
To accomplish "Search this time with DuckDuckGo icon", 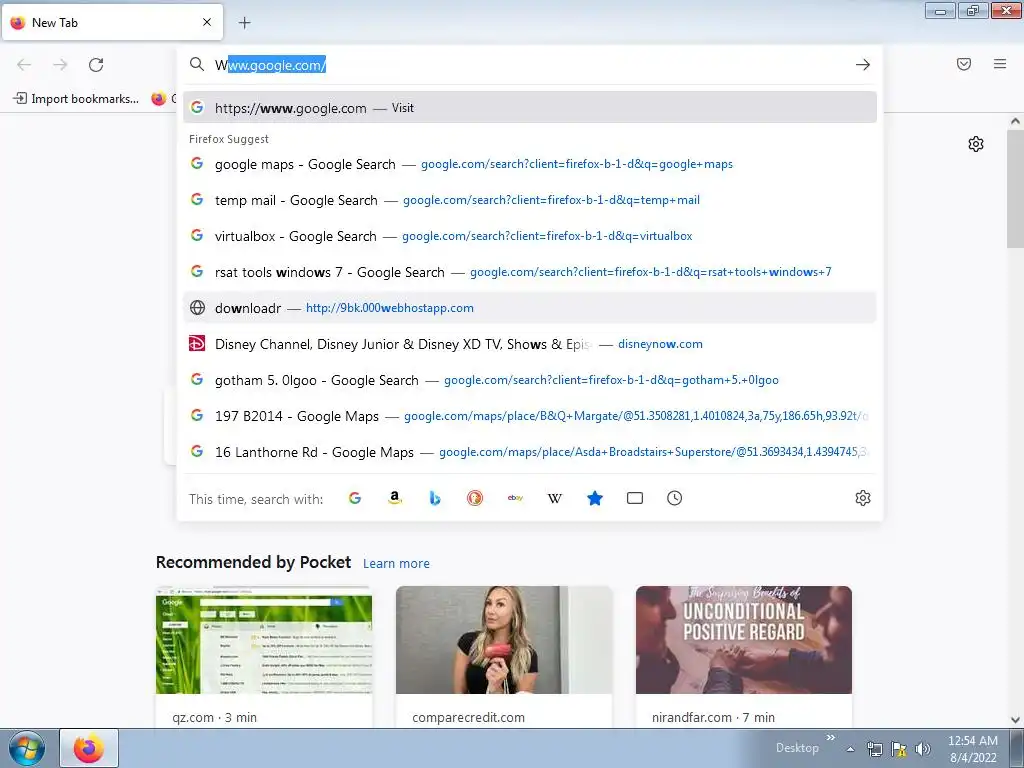I will [x=475, y=498].
